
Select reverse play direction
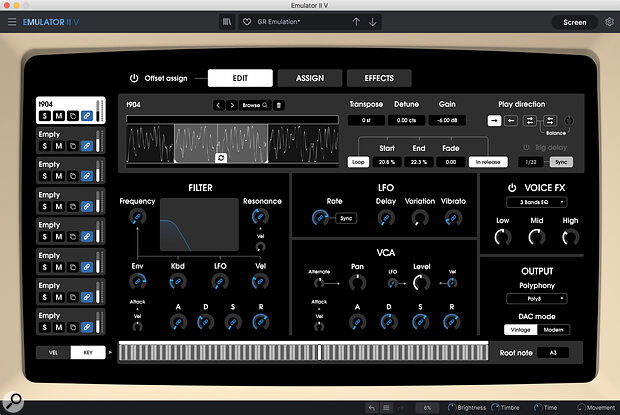511,121
